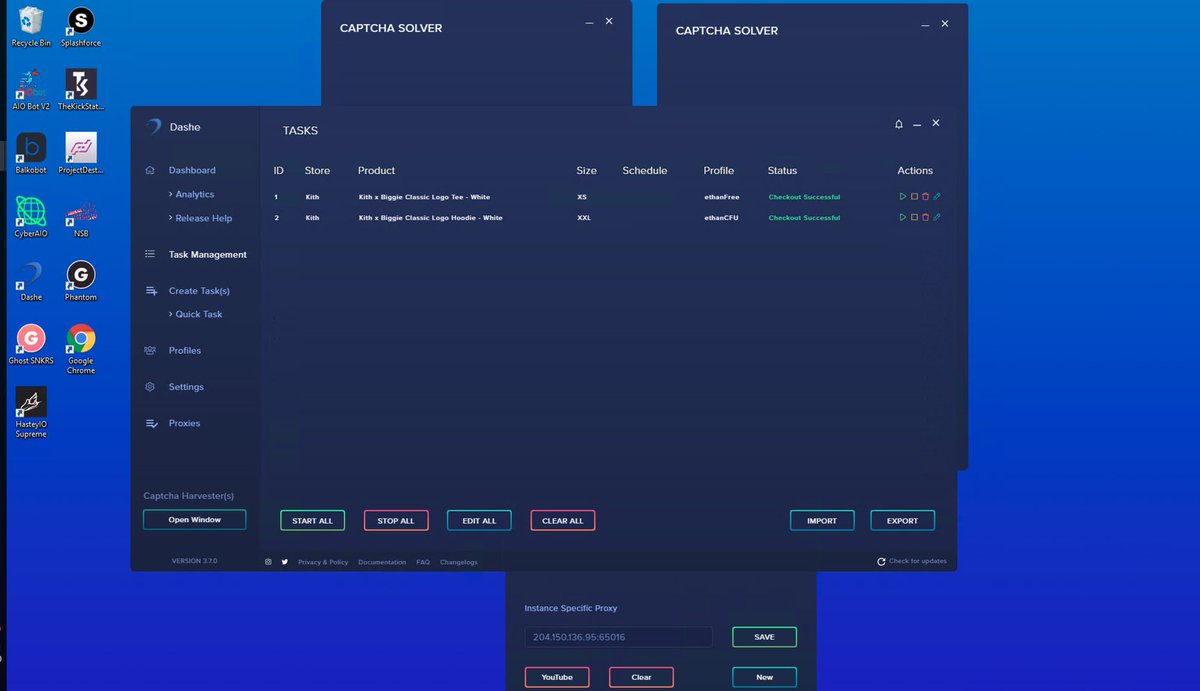Go to Task Management
This screenshot has width=1200, height=691.
tap(208, 254)
